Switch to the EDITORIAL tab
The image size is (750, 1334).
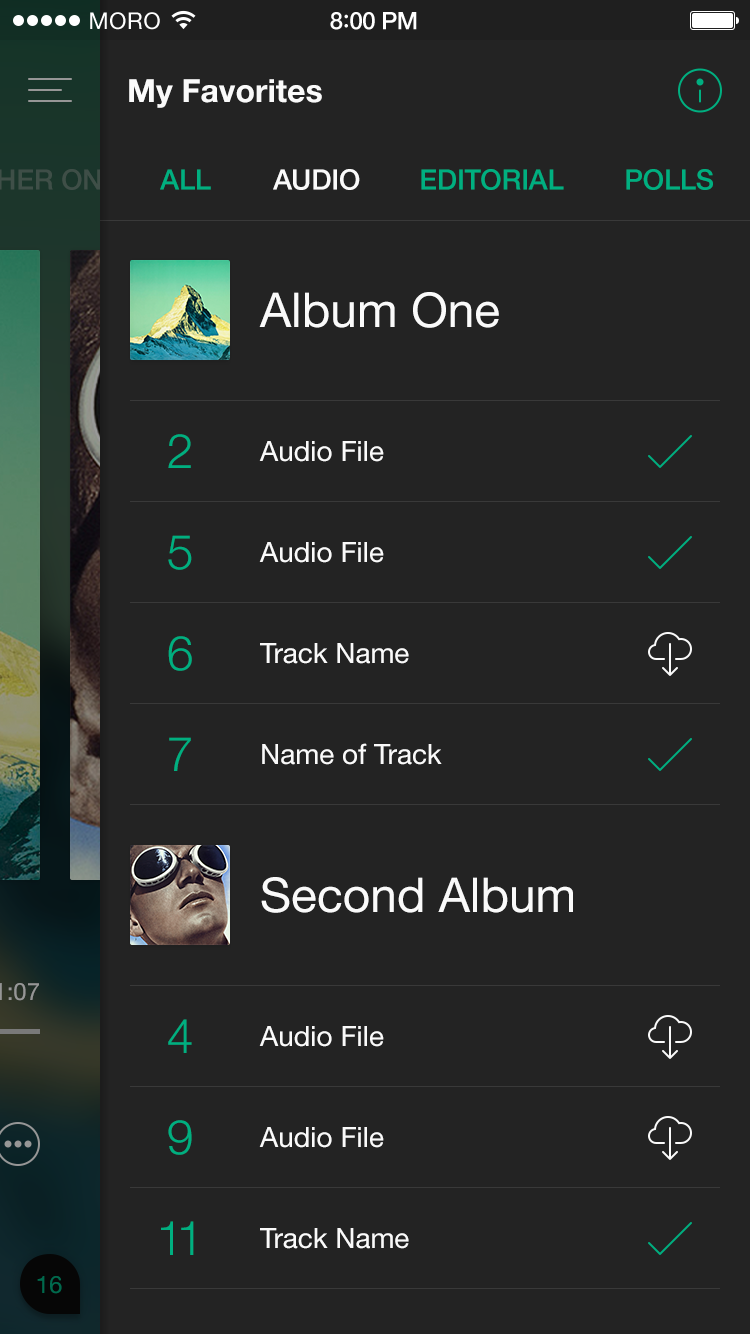pyautogui.click(x=492, y=180)
